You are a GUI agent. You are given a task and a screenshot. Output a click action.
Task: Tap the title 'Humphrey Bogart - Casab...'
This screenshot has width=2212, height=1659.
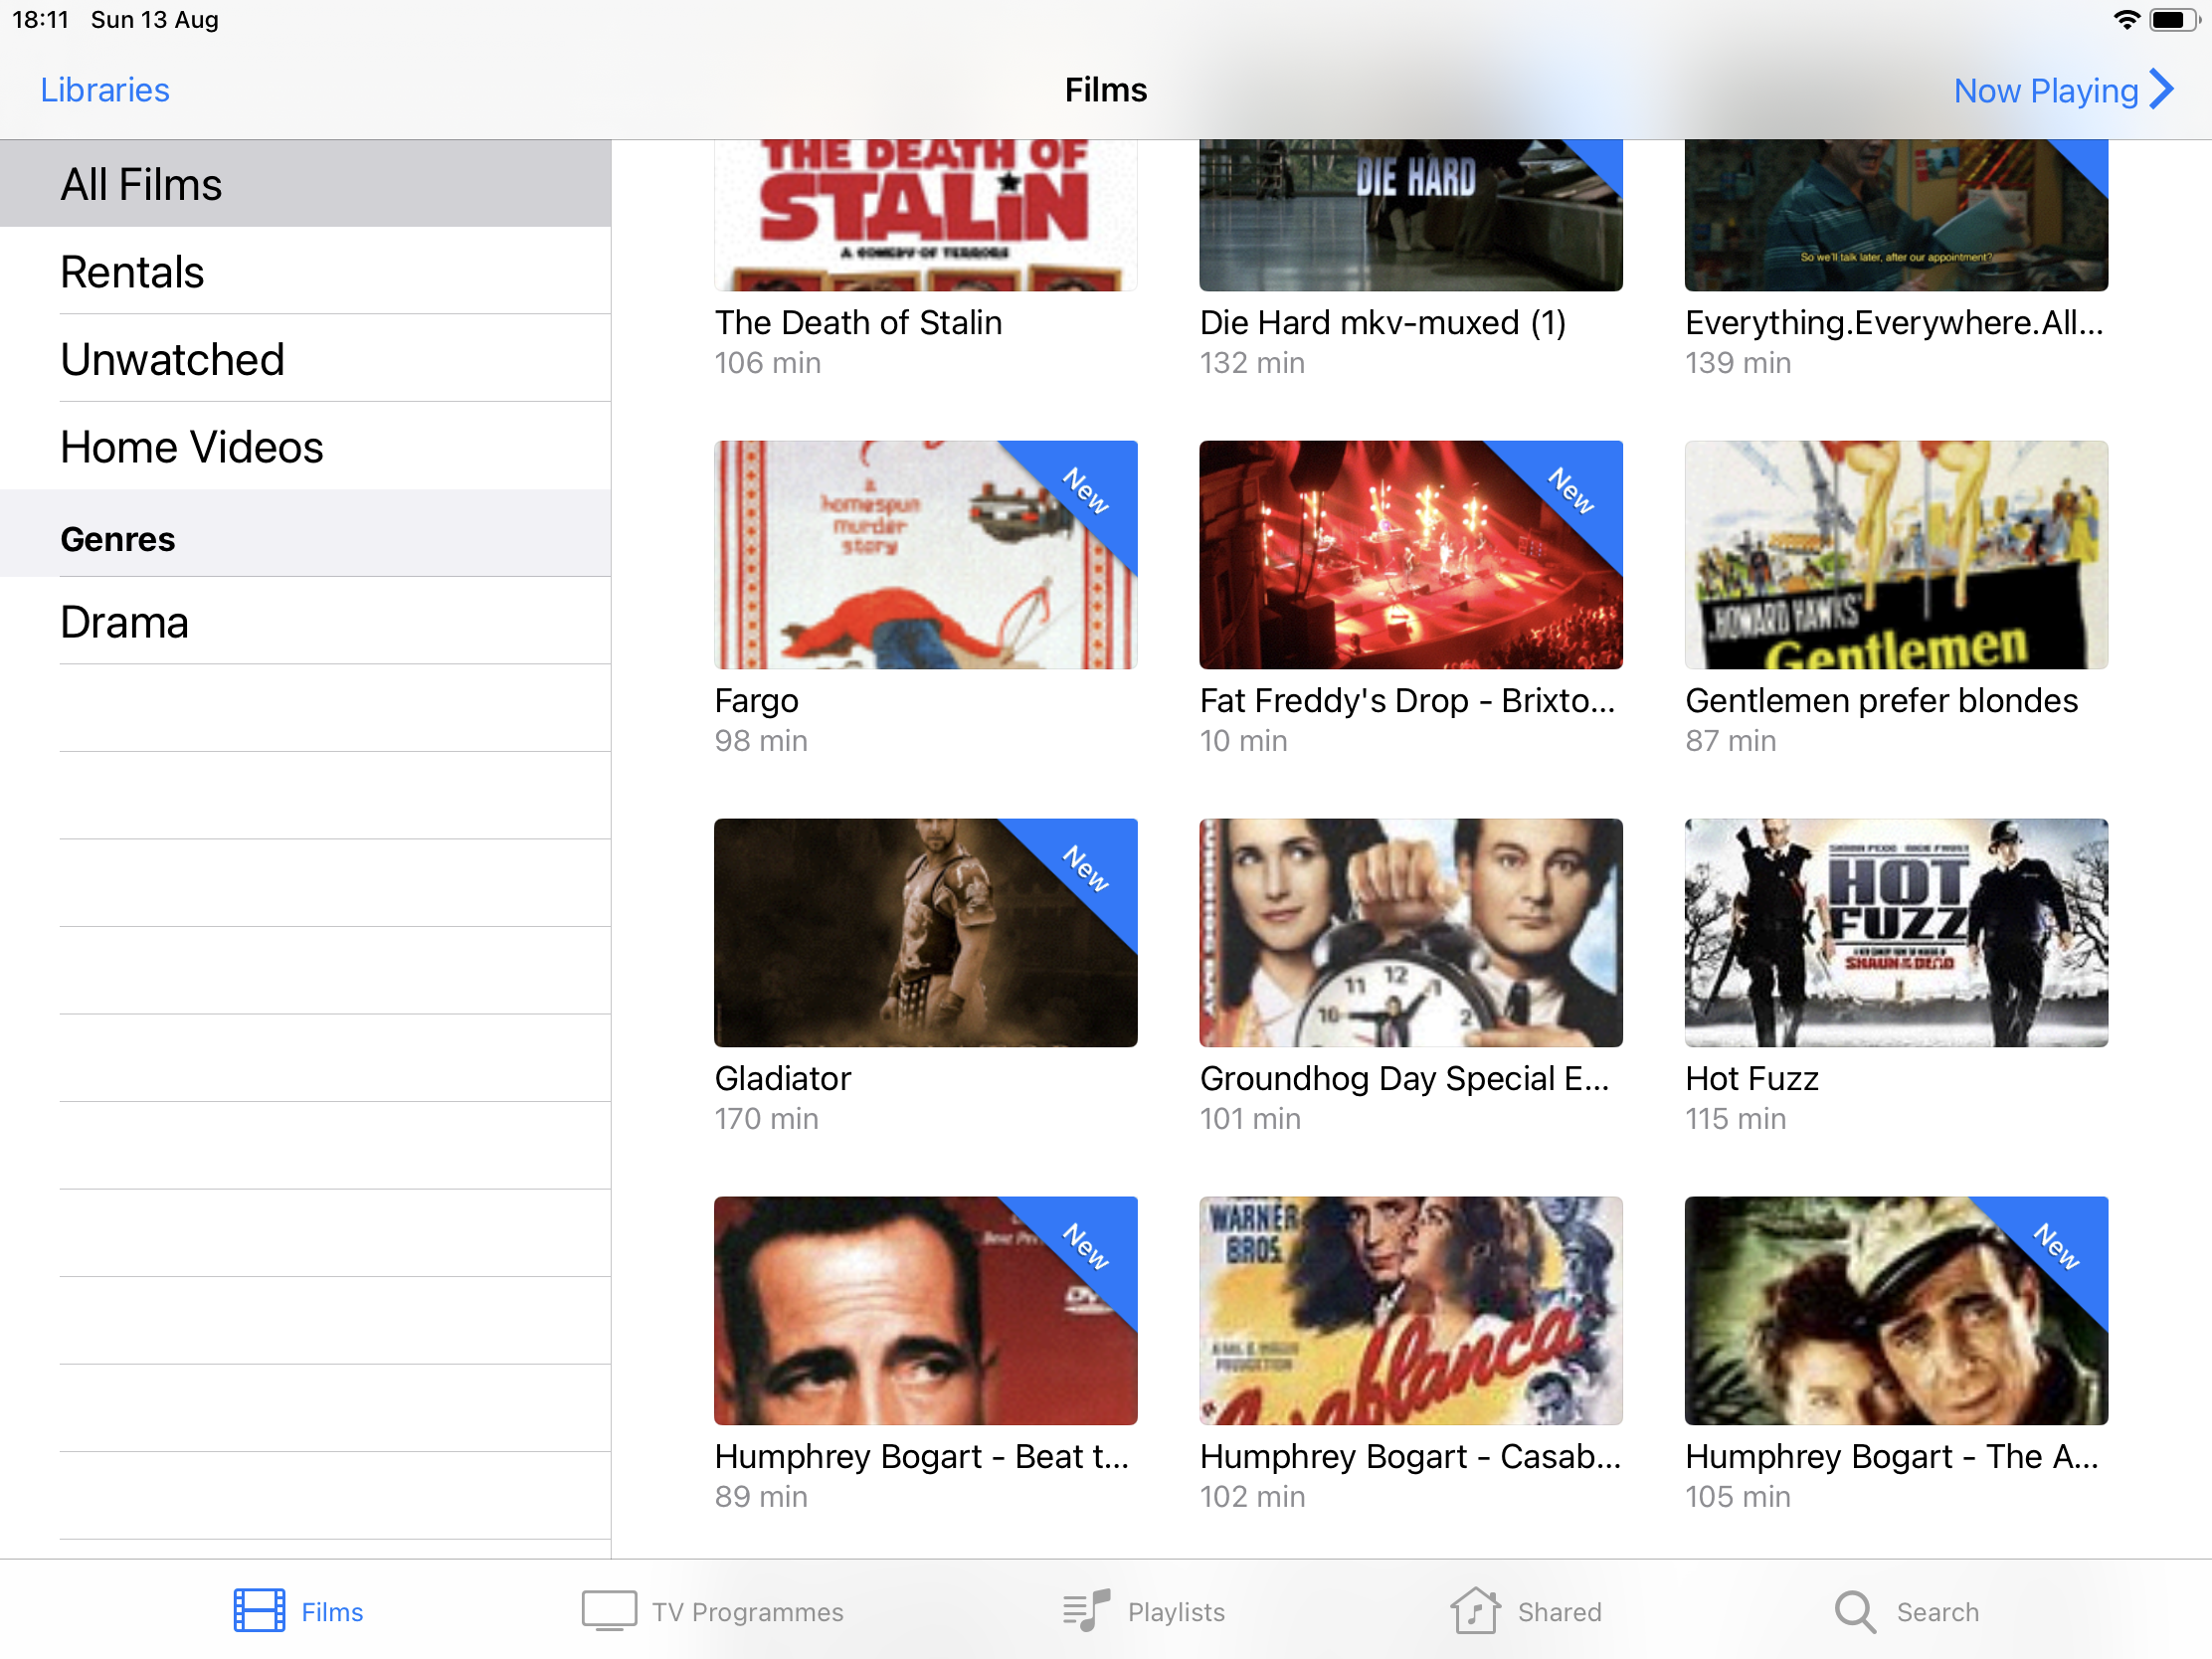(x=1410, y=1456)
